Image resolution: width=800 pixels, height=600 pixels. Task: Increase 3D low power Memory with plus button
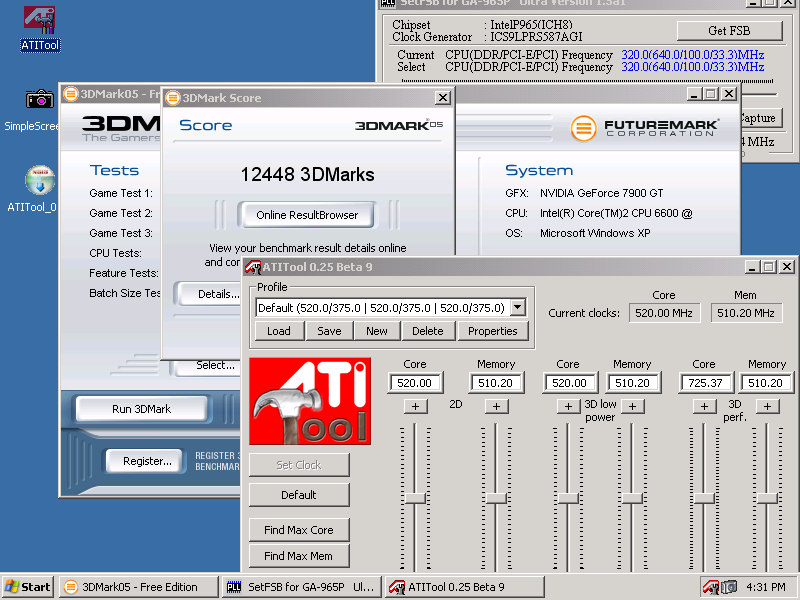632,406
